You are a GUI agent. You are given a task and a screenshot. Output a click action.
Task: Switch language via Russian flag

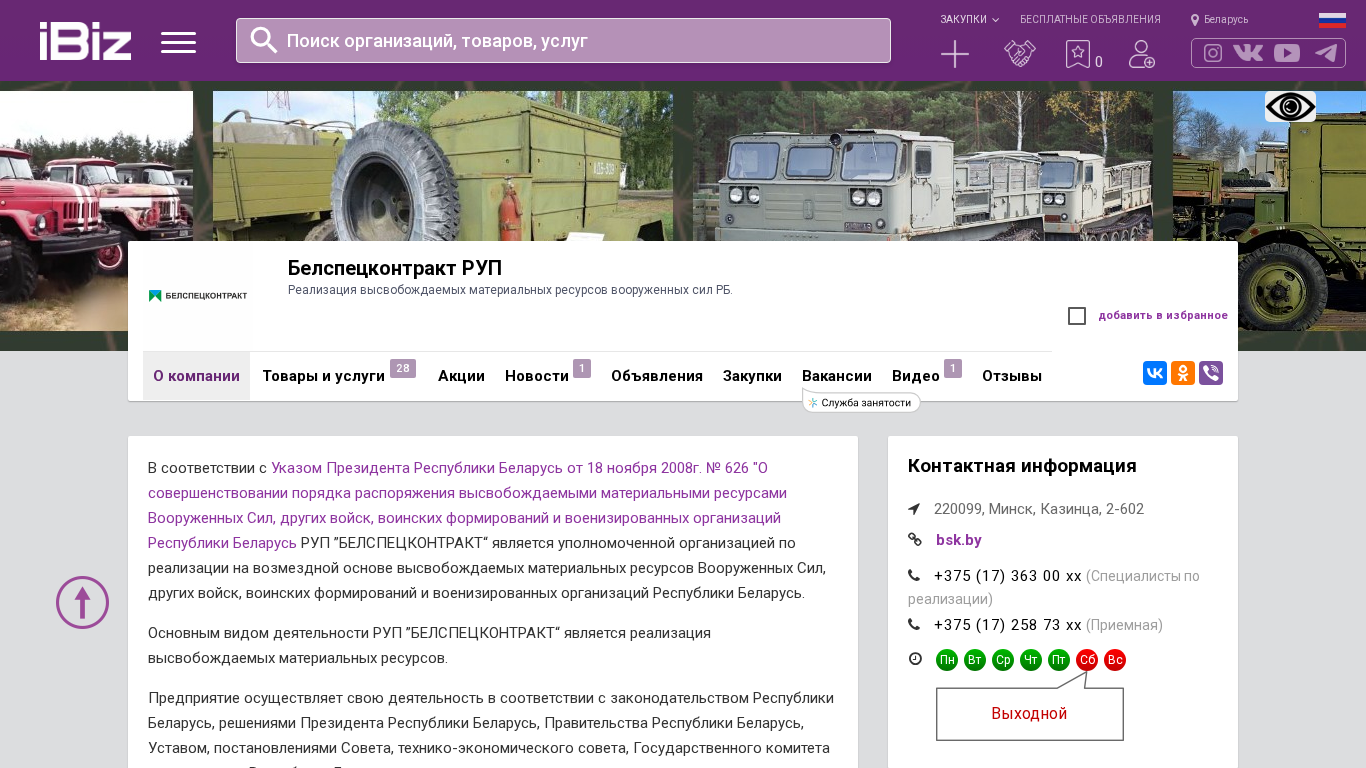coord(1332,20)
